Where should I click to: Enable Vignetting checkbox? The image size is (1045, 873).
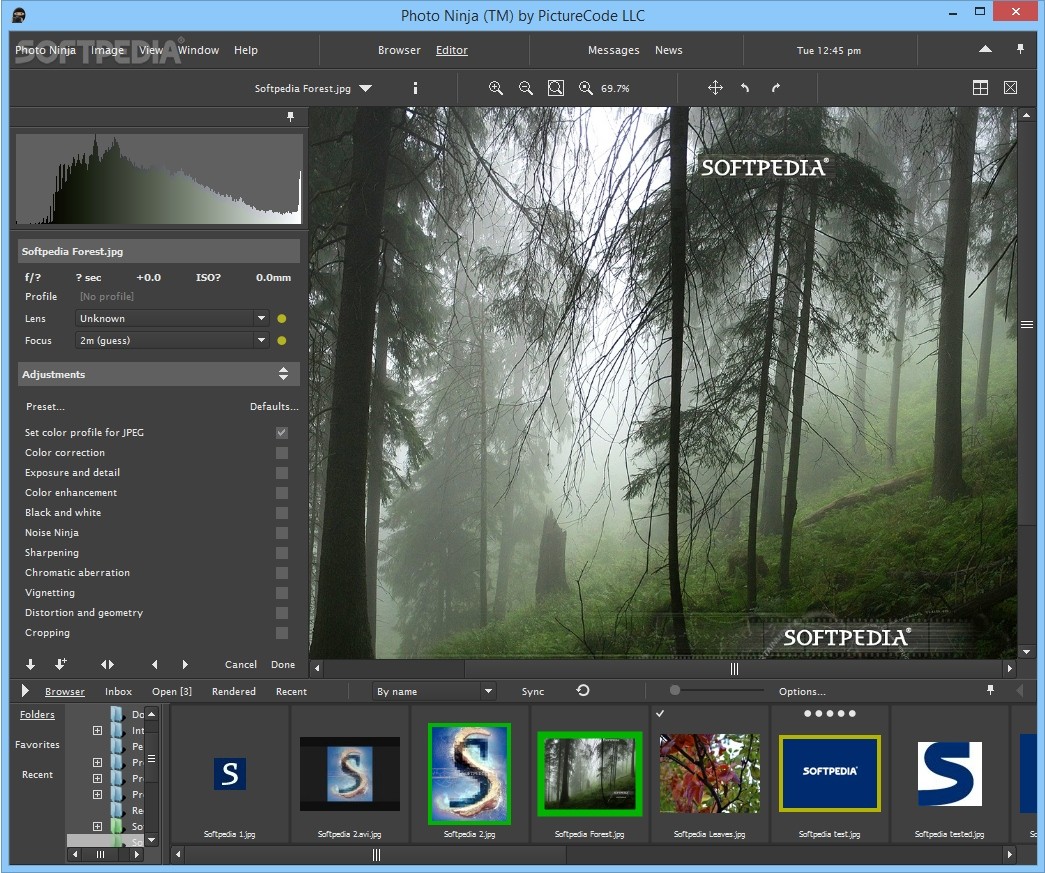click(x=282, y=592)
